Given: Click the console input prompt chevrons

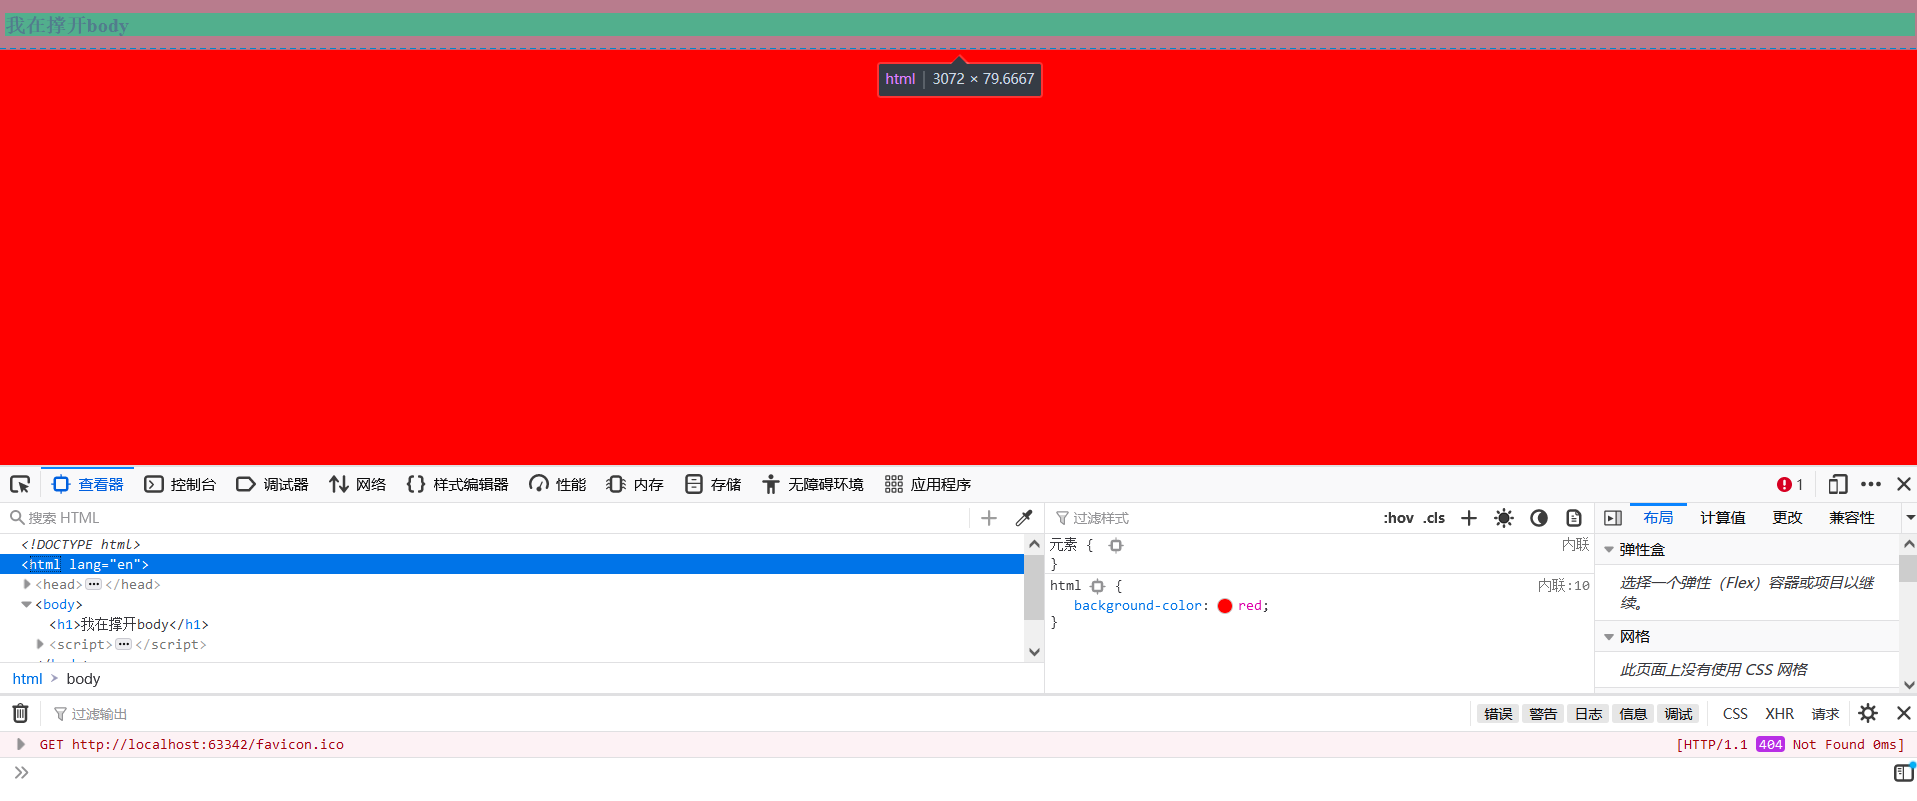Looking at the screenshot, I should (x=21, y=772).
